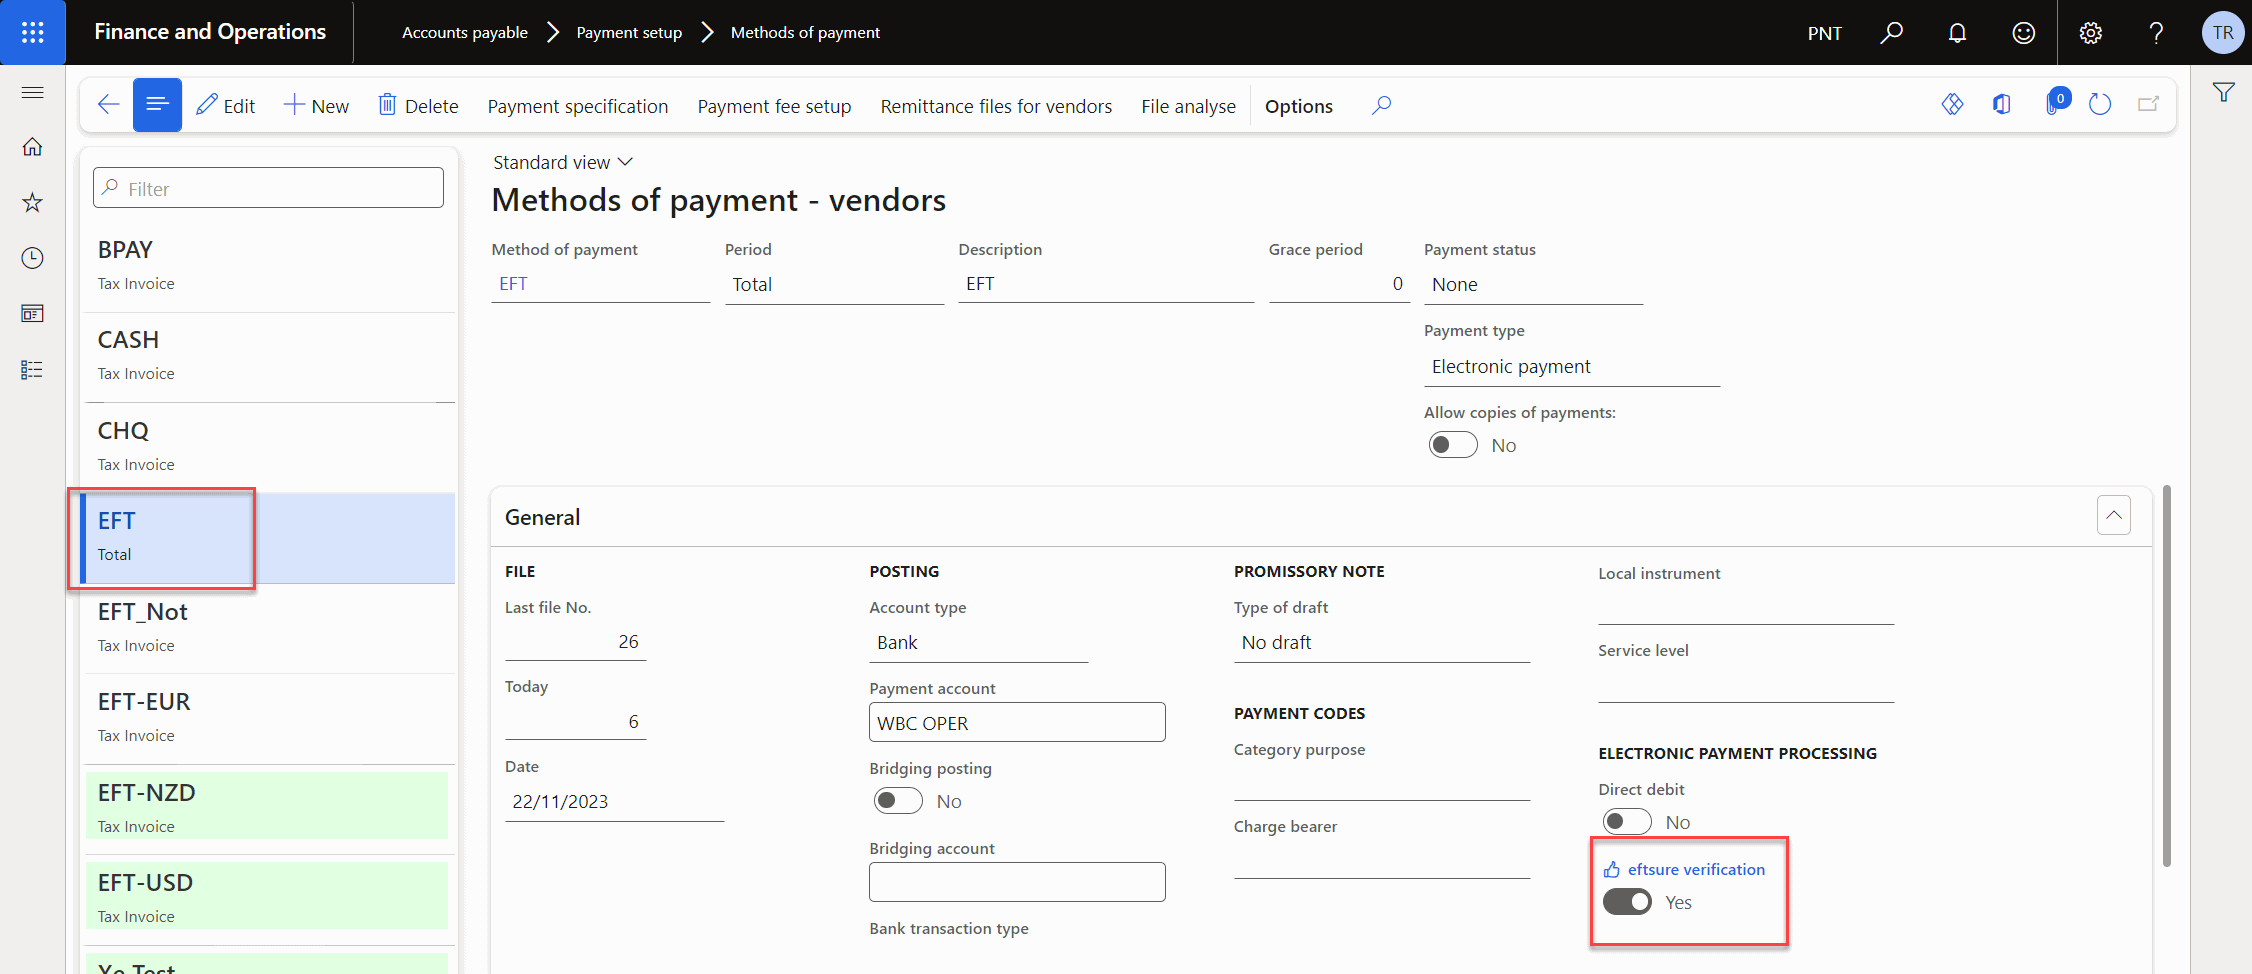This screenshot has height=974, width=2252.
Task: Click the Edit button
Action: tap(226, 106)
